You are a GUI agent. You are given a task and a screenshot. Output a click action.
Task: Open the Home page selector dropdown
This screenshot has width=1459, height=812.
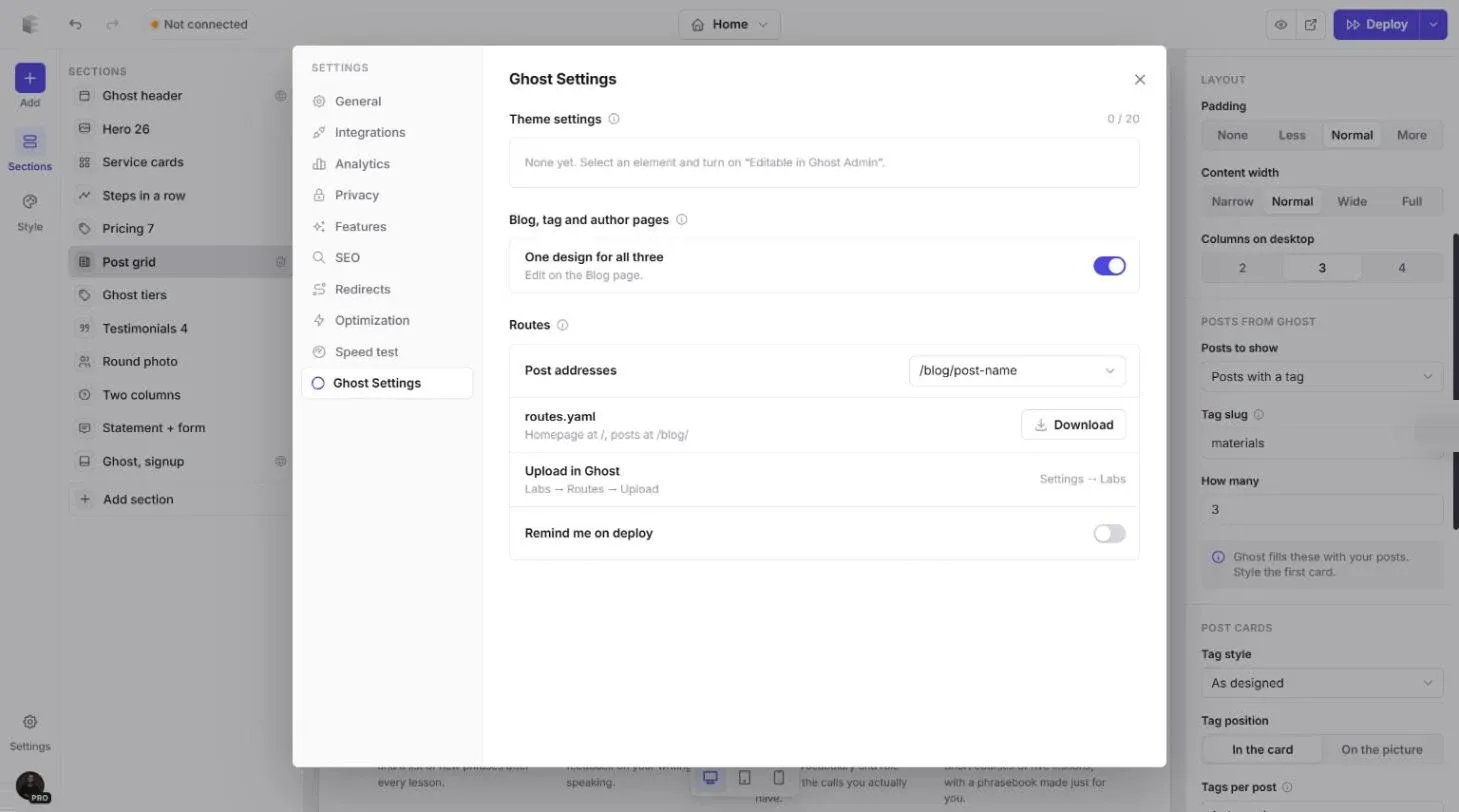(x=729, y=24)
